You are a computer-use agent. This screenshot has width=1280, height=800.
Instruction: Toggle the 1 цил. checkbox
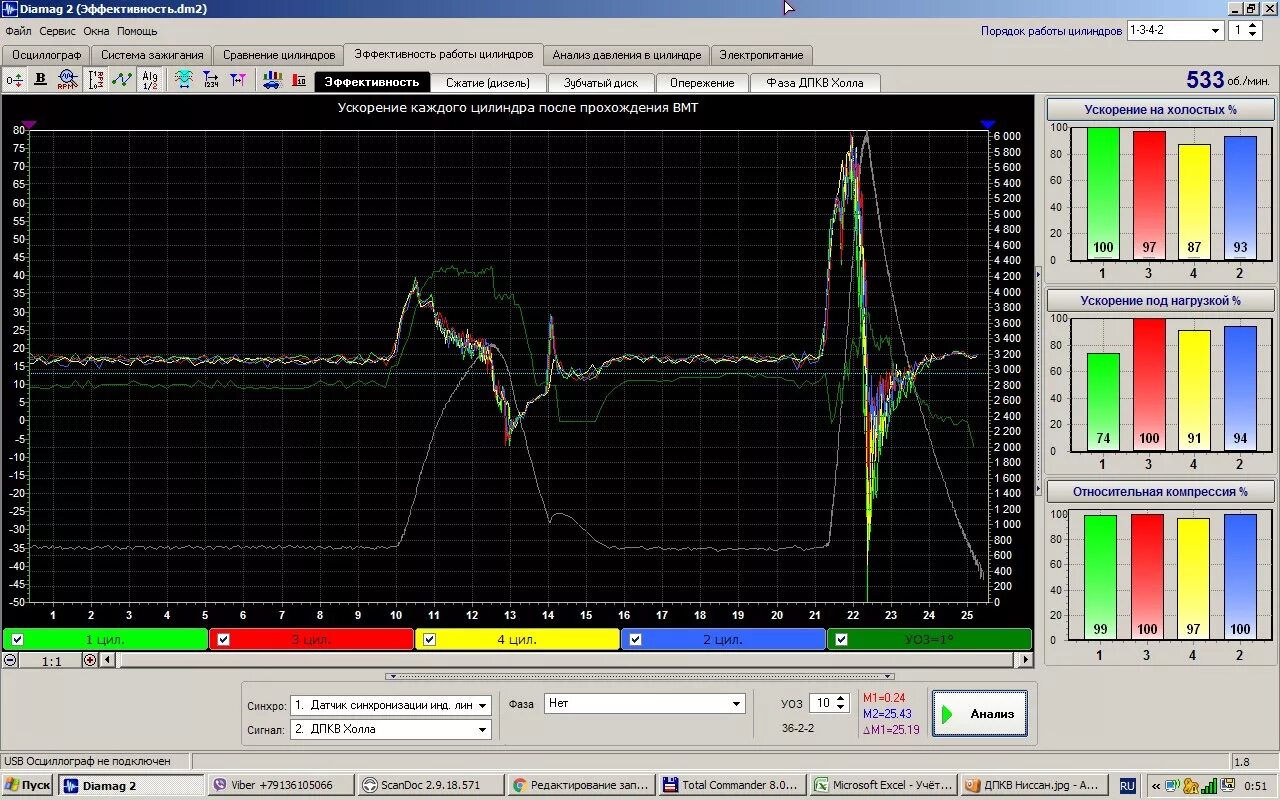17,640
